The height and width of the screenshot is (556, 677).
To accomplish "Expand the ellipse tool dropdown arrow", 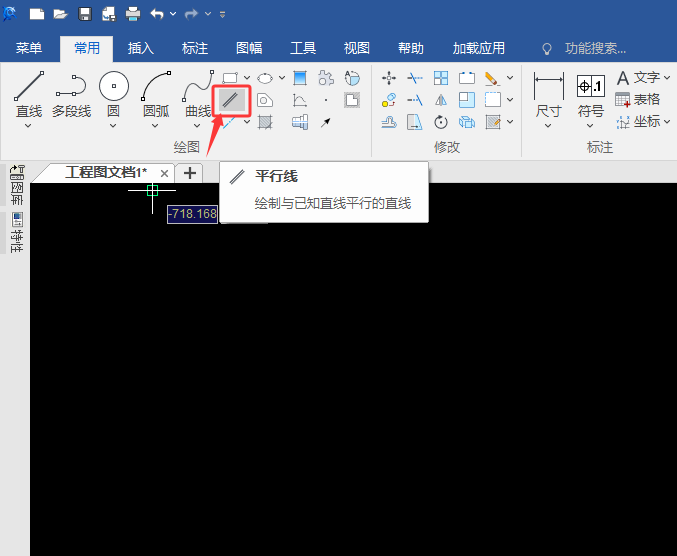I will point(282,78).
